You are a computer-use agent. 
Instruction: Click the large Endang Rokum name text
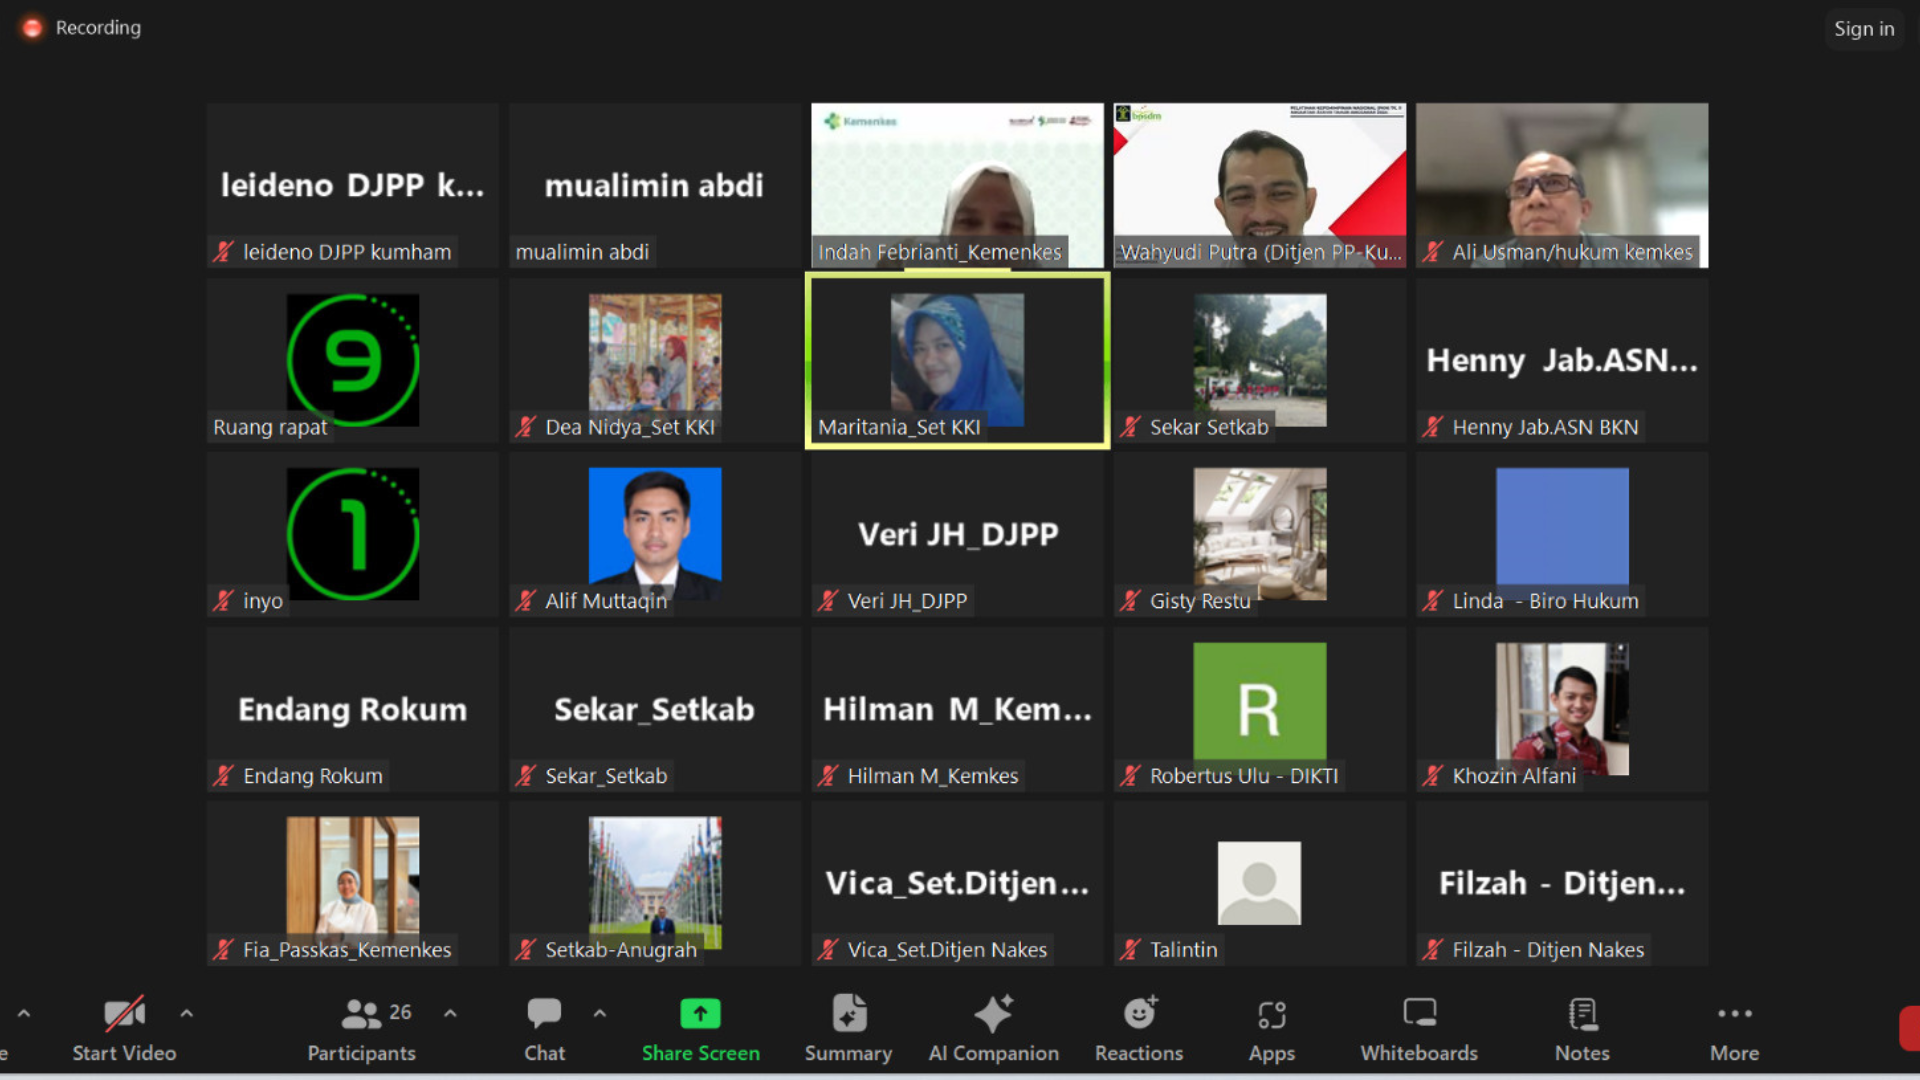pos(352,709)
